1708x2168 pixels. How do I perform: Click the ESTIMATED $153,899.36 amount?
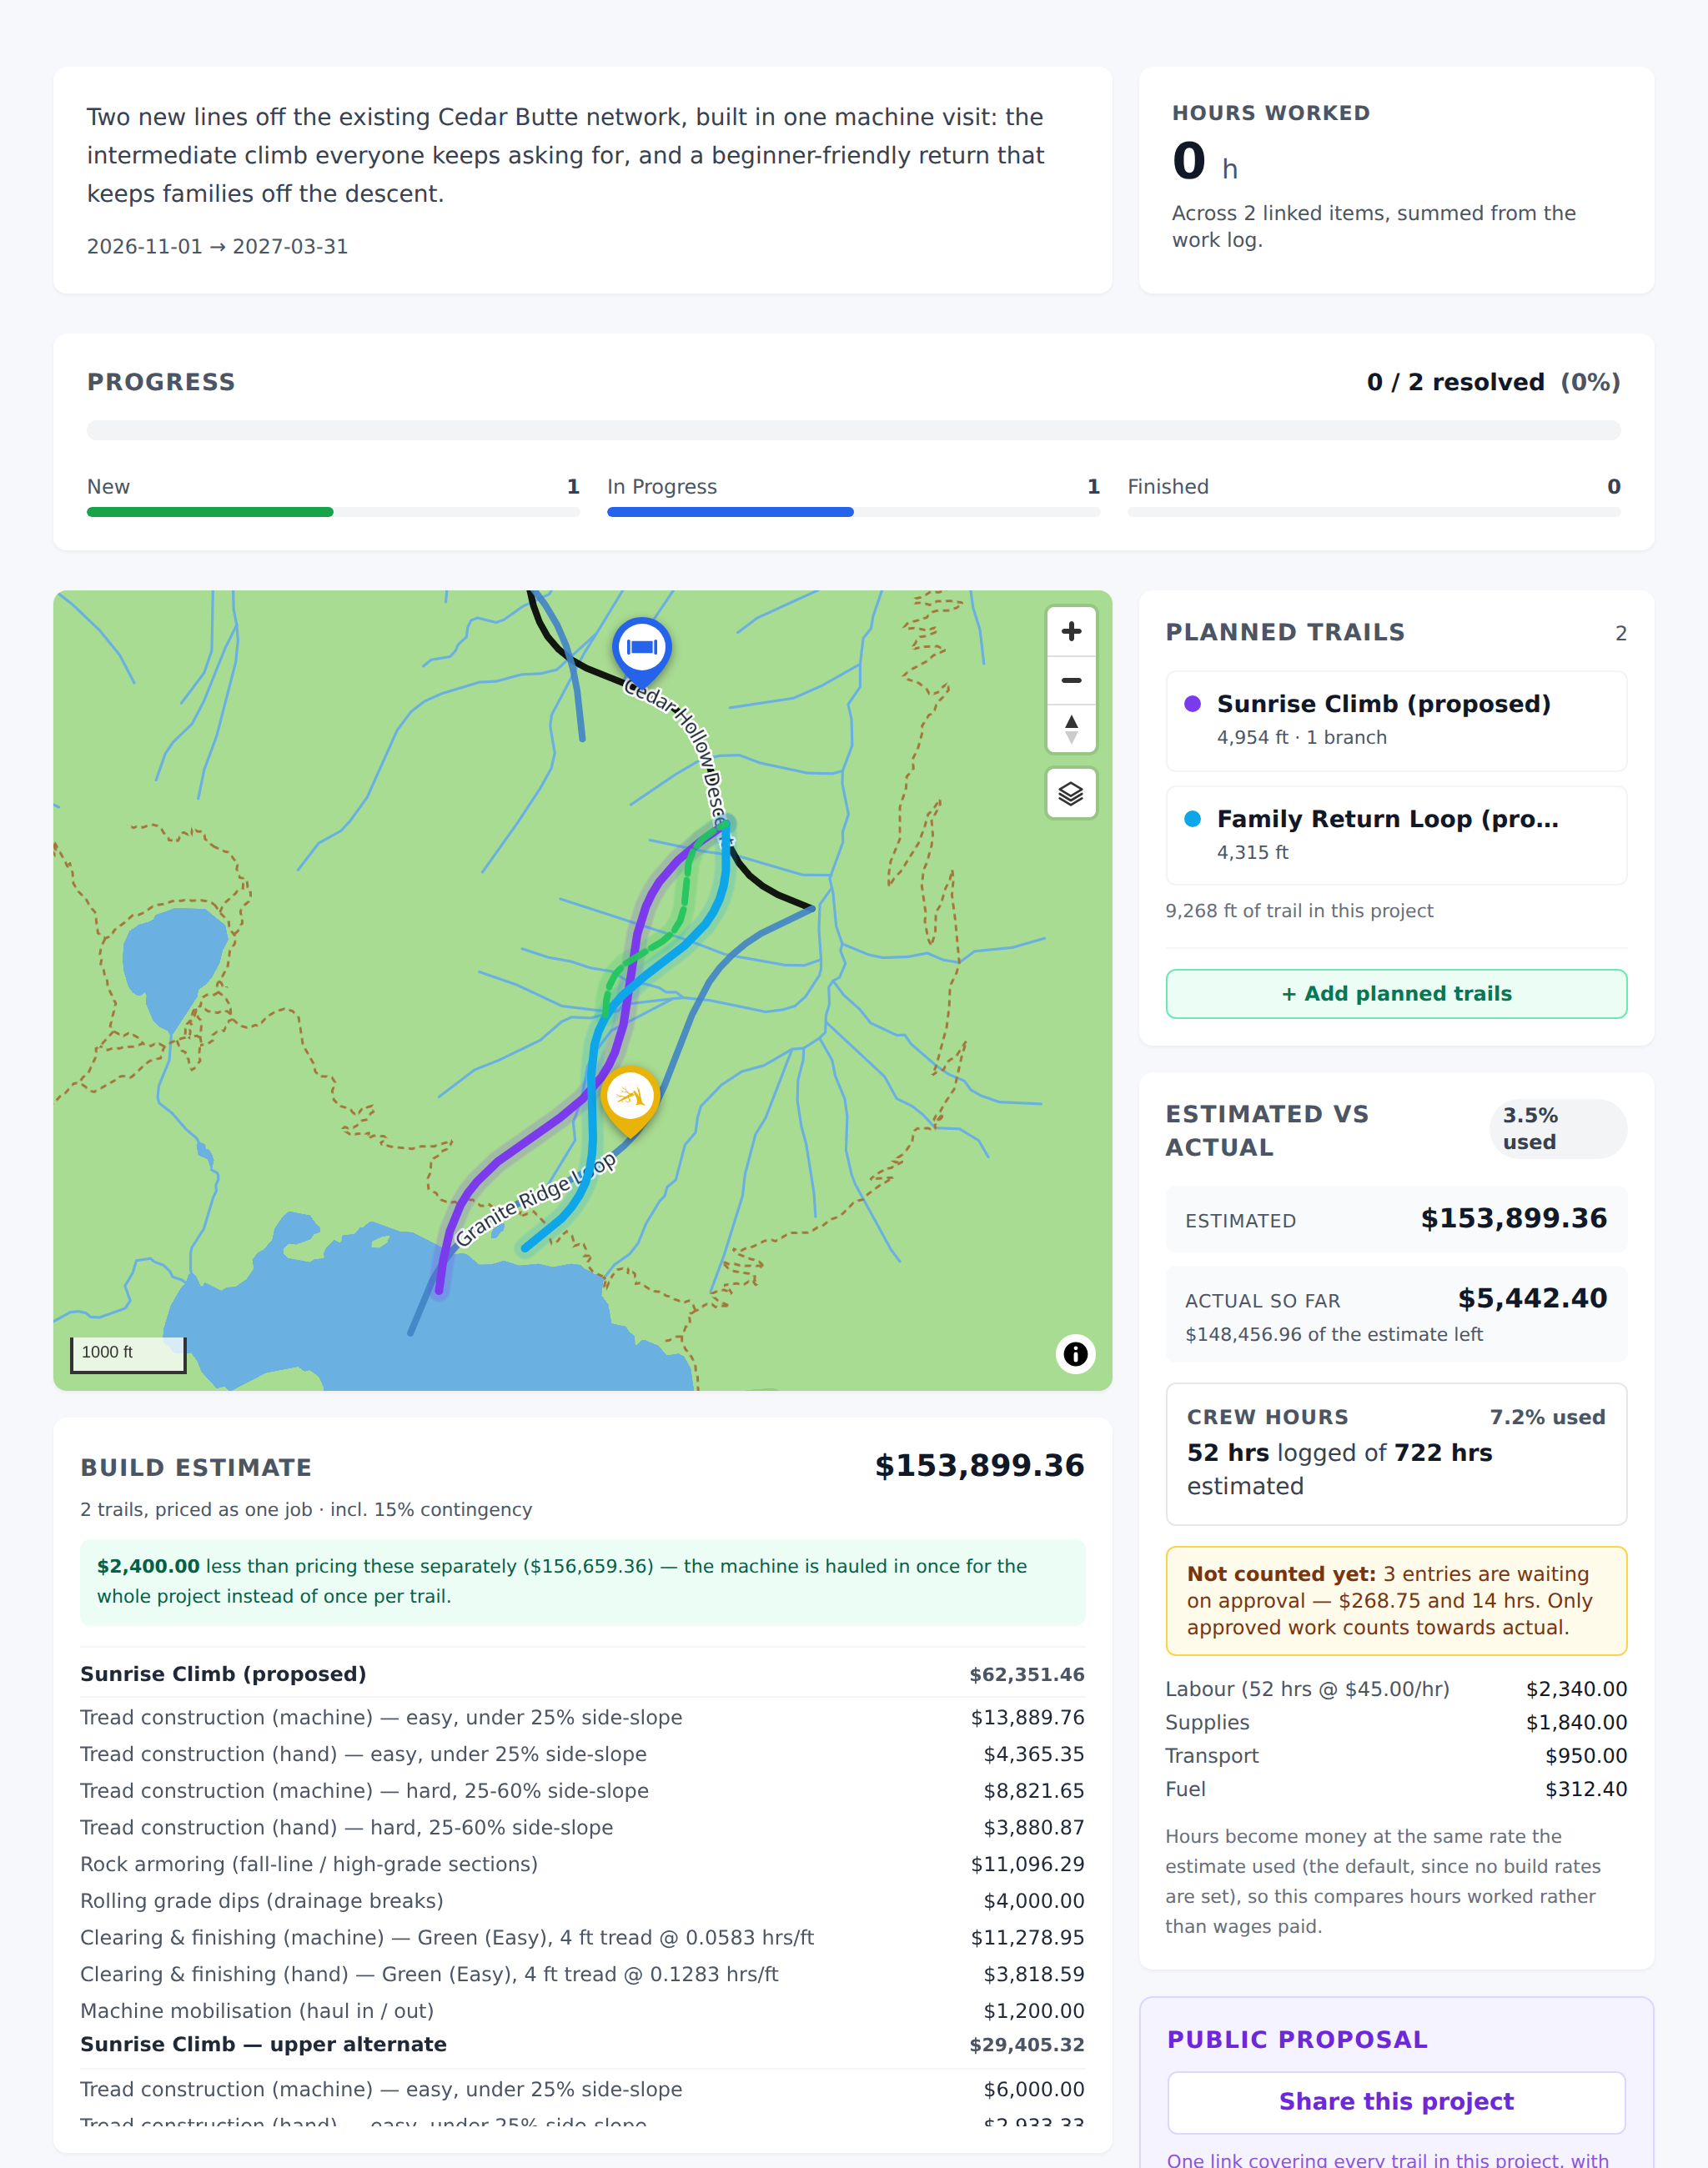pyautogui.click(x=1513, y=1219)
